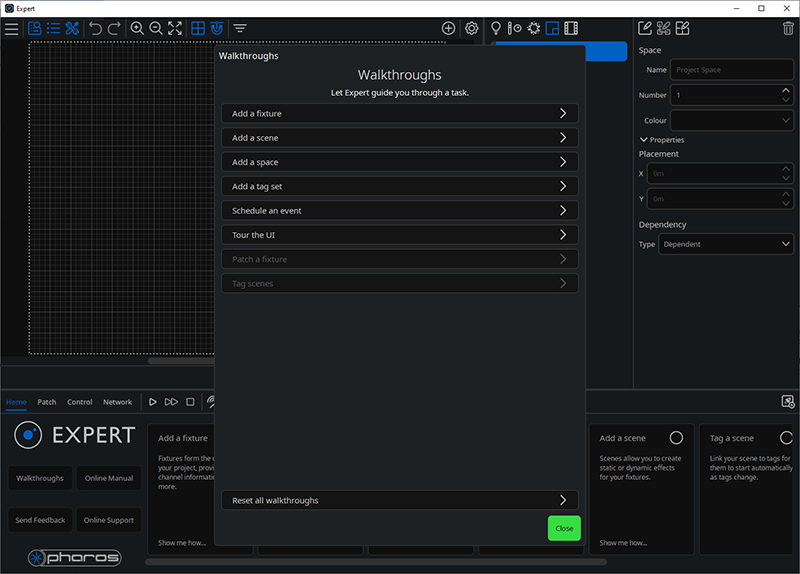800x574 pixels.
Task: Zoom out with the magnifier minus
Action: tap(156, 28)
